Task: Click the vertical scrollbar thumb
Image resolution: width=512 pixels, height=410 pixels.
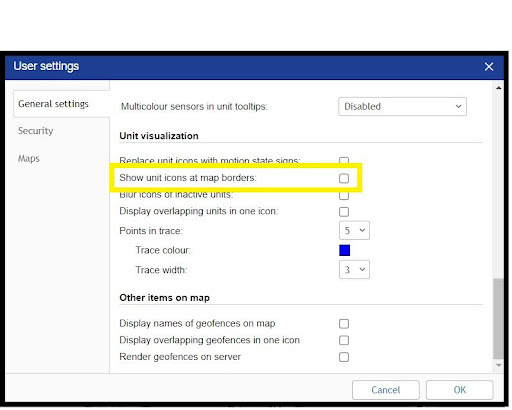Action: coord(498,319)
